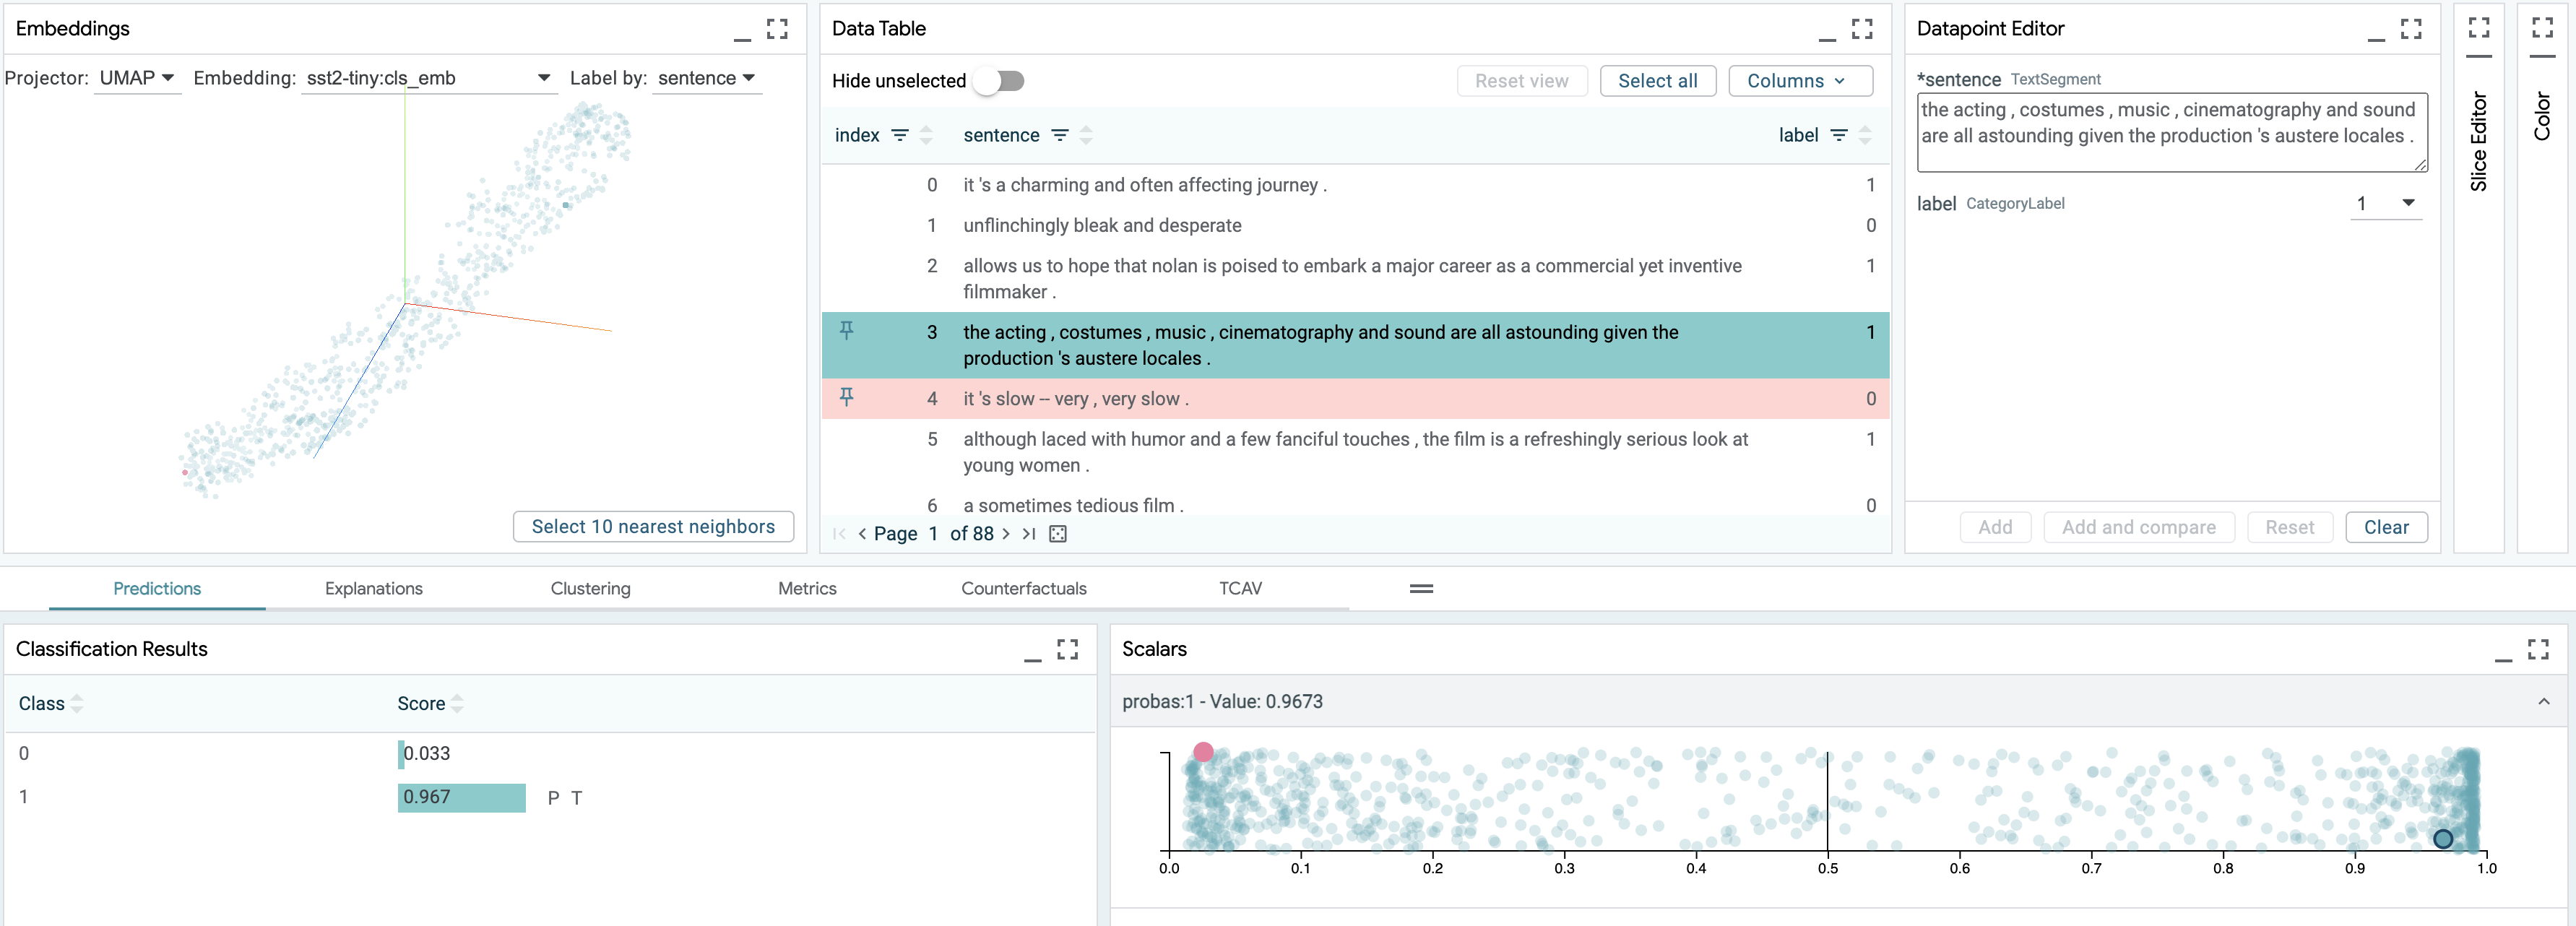
Task: Click the pin icon on row 3
Action: pyautogui.click(x=846, y=330)
